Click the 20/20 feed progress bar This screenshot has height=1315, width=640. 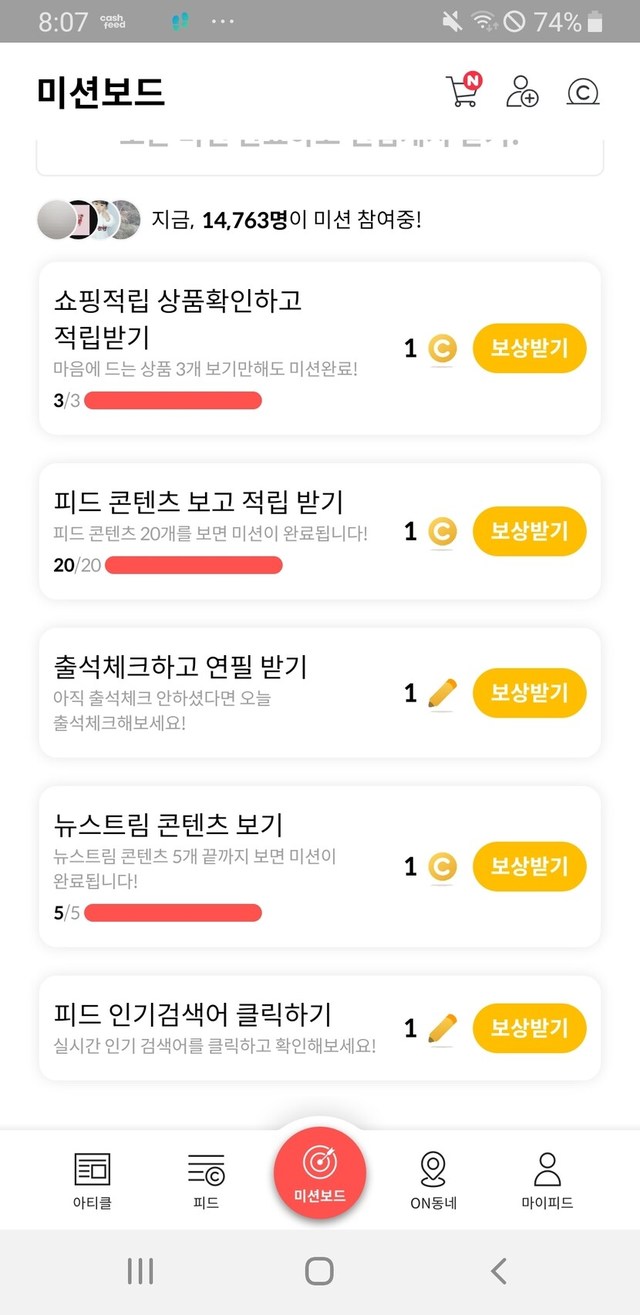click(194, 565)
